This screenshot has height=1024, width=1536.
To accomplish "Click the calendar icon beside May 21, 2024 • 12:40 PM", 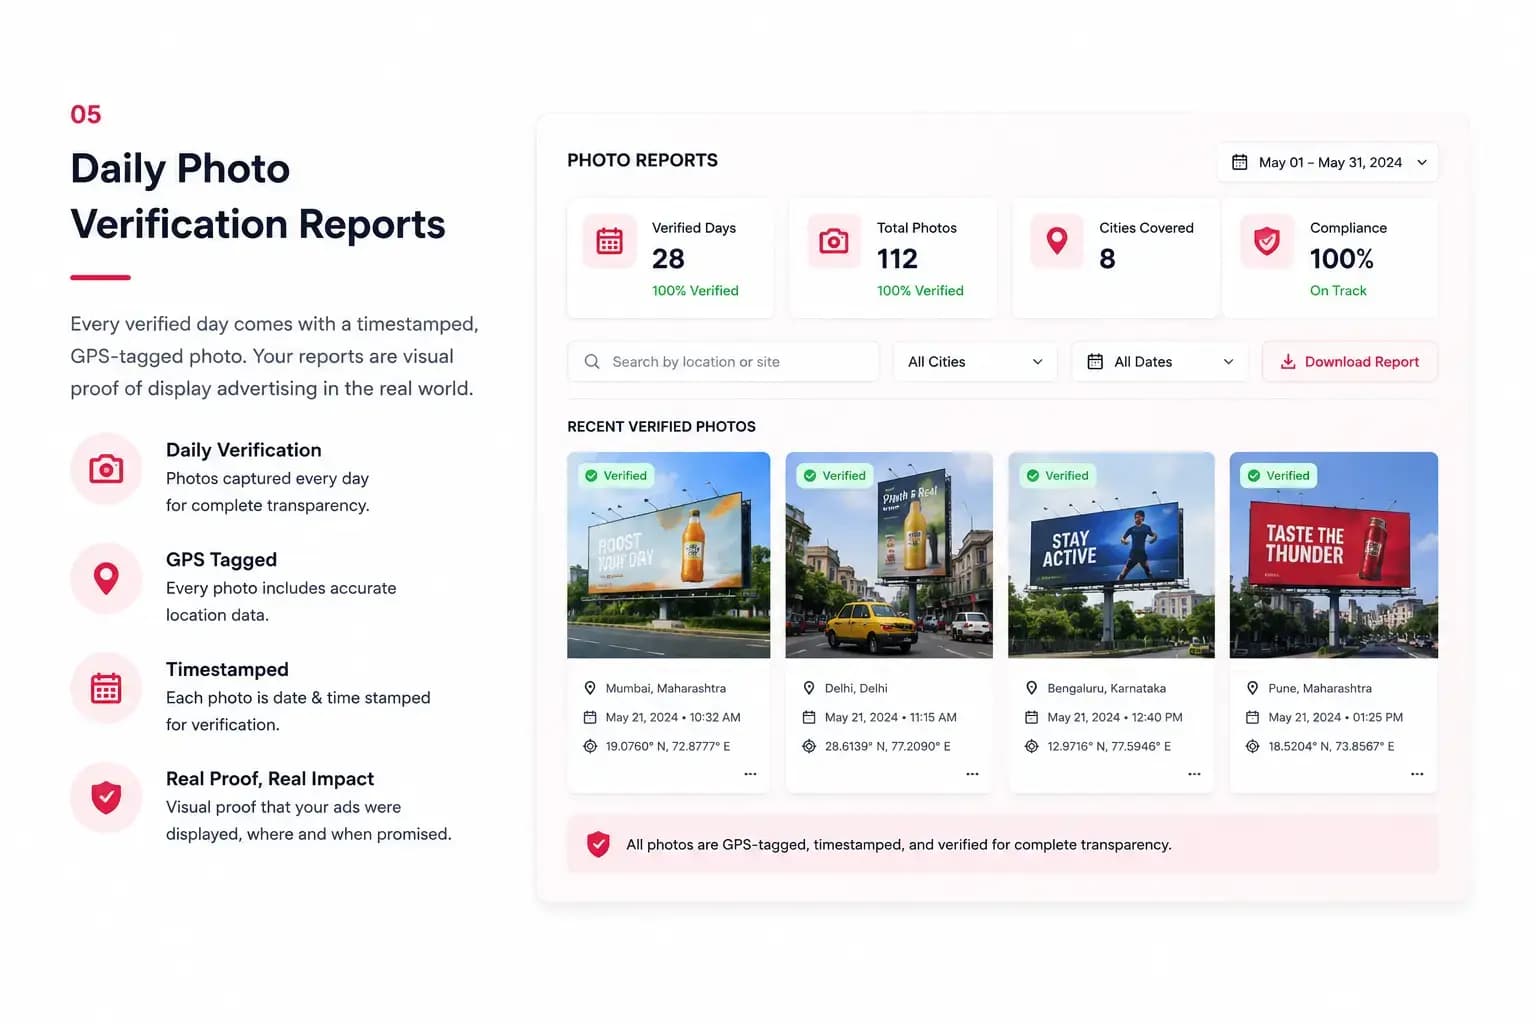I will 1032,717.
